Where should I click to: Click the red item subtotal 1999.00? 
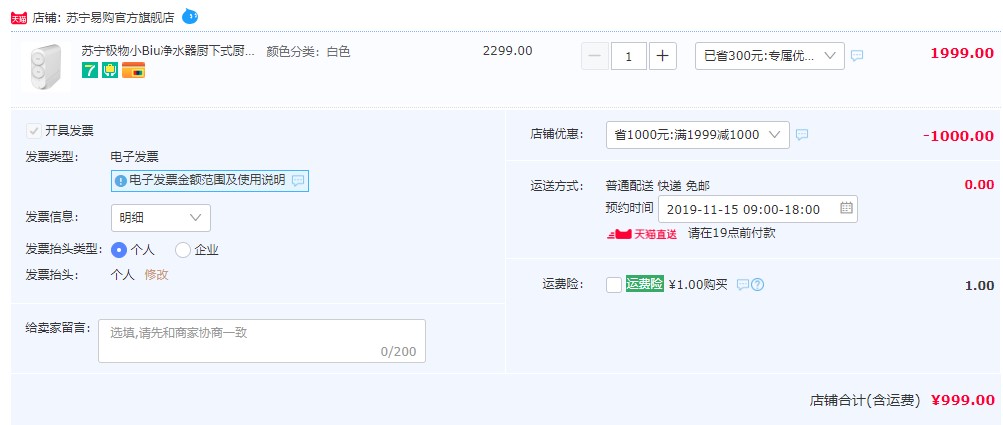[x=962, y=53]
